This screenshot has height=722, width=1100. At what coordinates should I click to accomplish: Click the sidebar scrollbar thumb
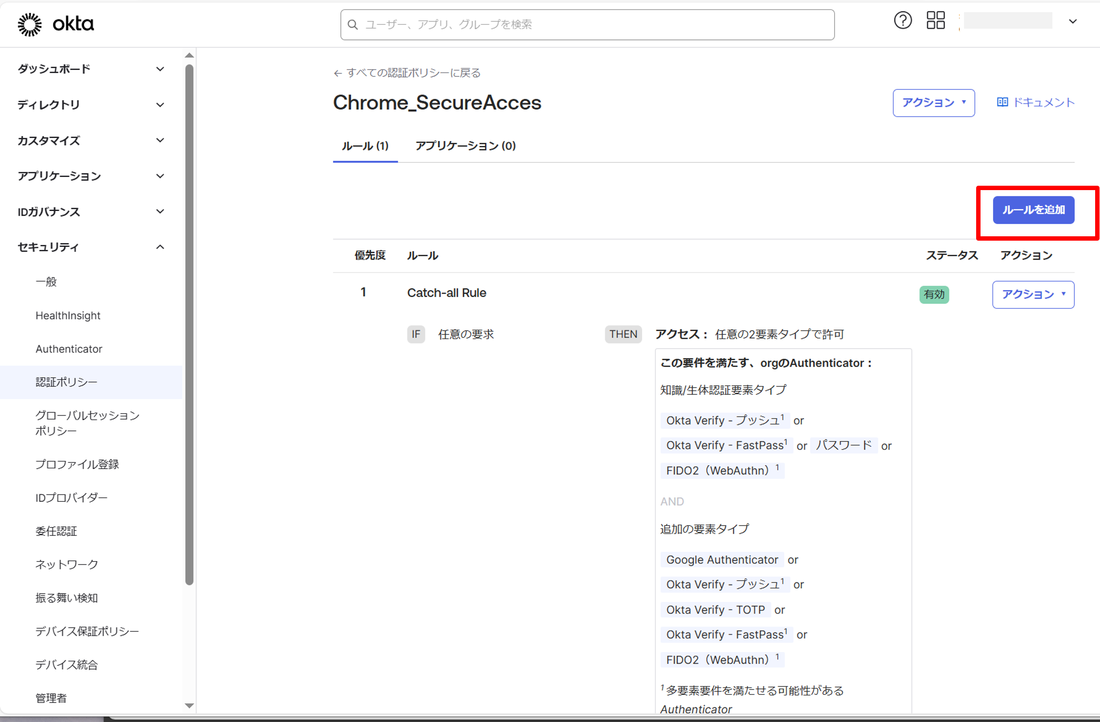coord(189,324)
